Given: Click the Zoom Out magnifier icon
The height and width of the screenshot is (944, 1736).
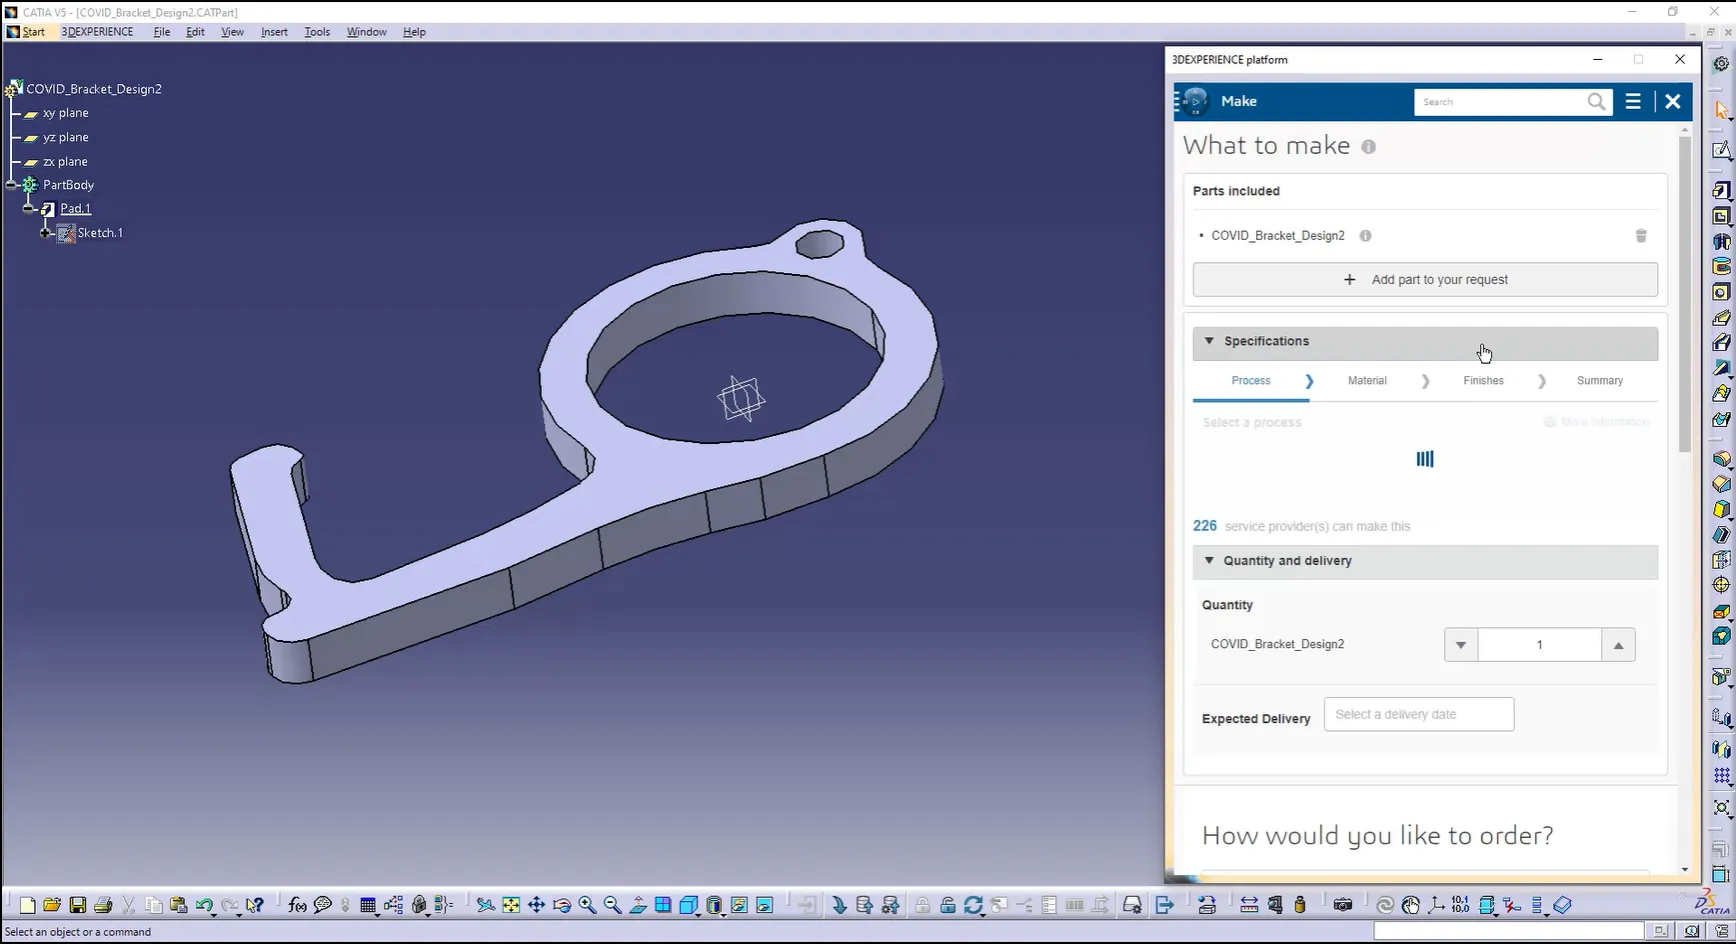Looking at the screenshot, I should pos(613,905).
